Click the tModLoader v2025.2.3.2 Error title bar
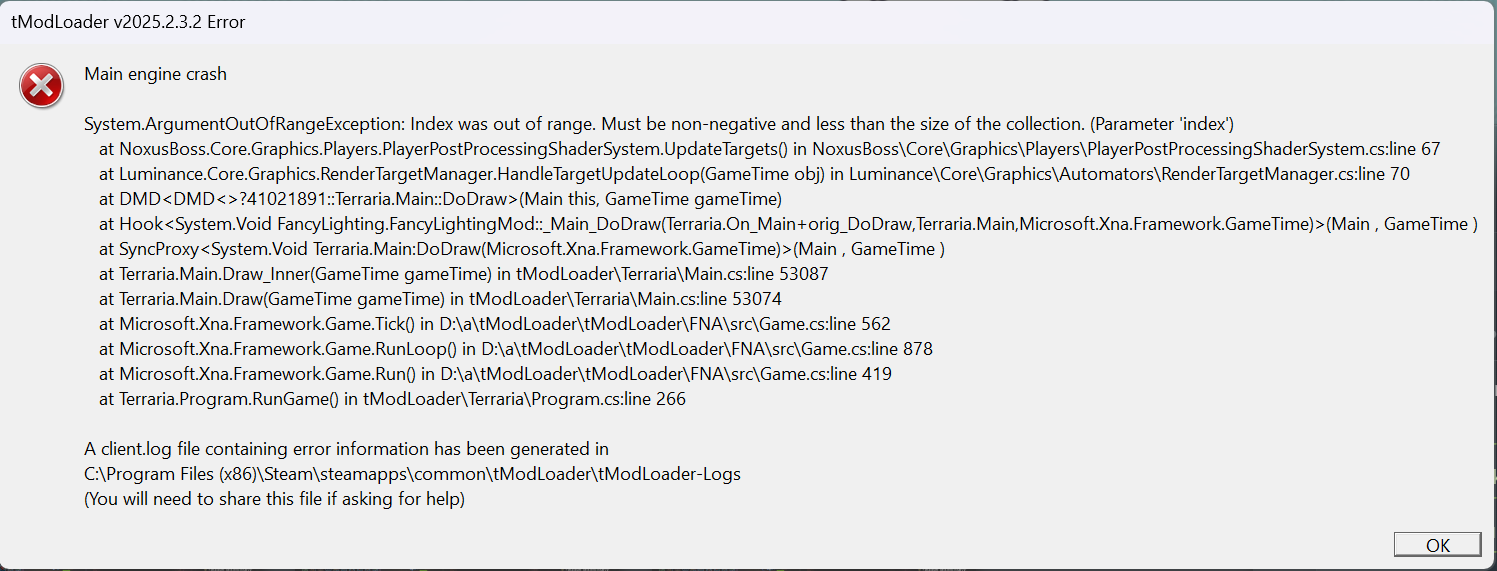The width and height of the screenshot is (1497, 571). tap(748, 22)
